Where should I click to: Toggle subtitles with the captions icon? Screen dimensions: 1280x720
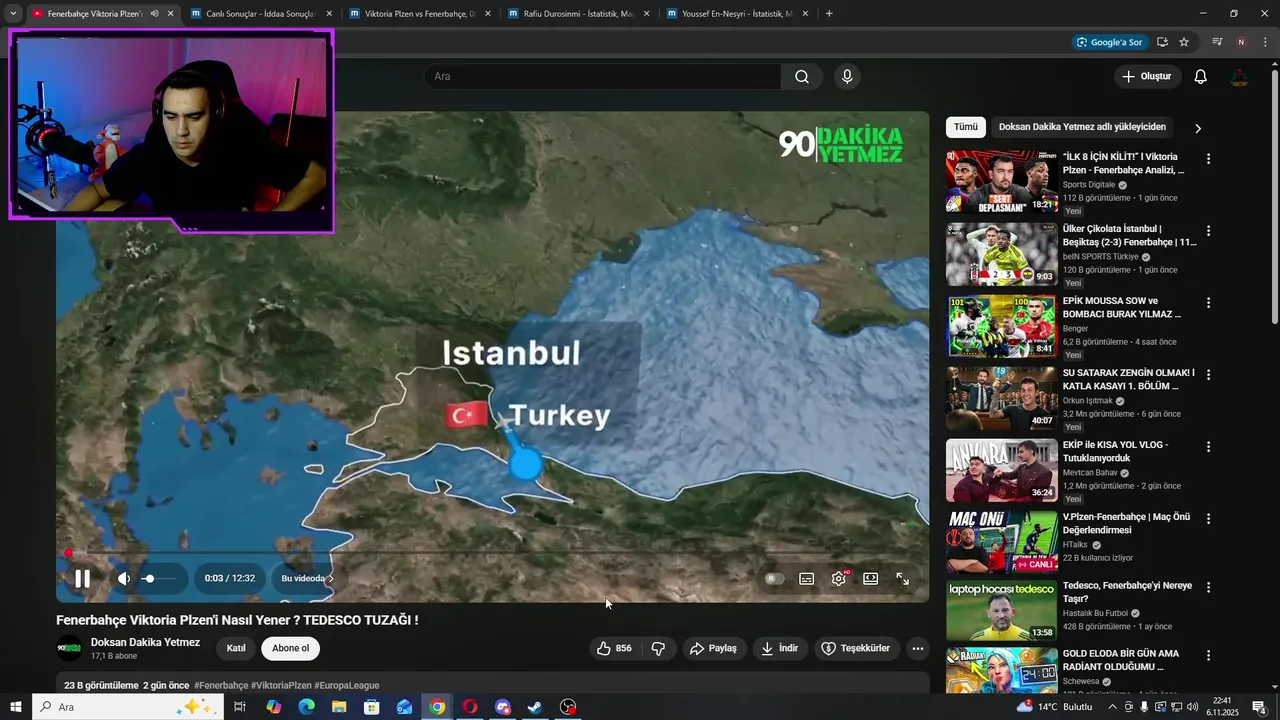(806, 578)
